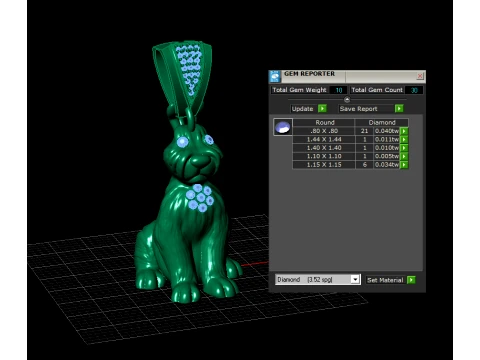
Task: Click the green arrow next to Save Report
Action: [x=399, y=109]
